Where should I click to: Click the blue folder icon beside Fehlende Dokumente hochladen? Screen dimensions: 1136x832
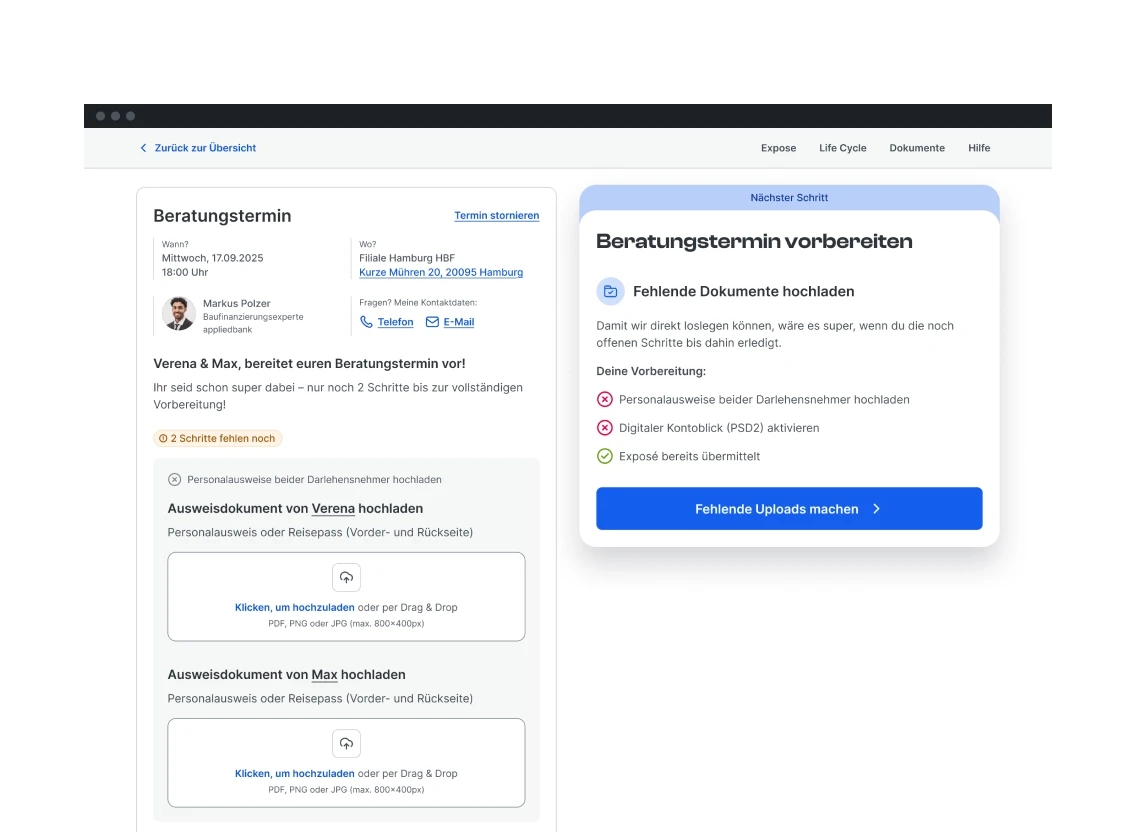(x=611, y=291)
